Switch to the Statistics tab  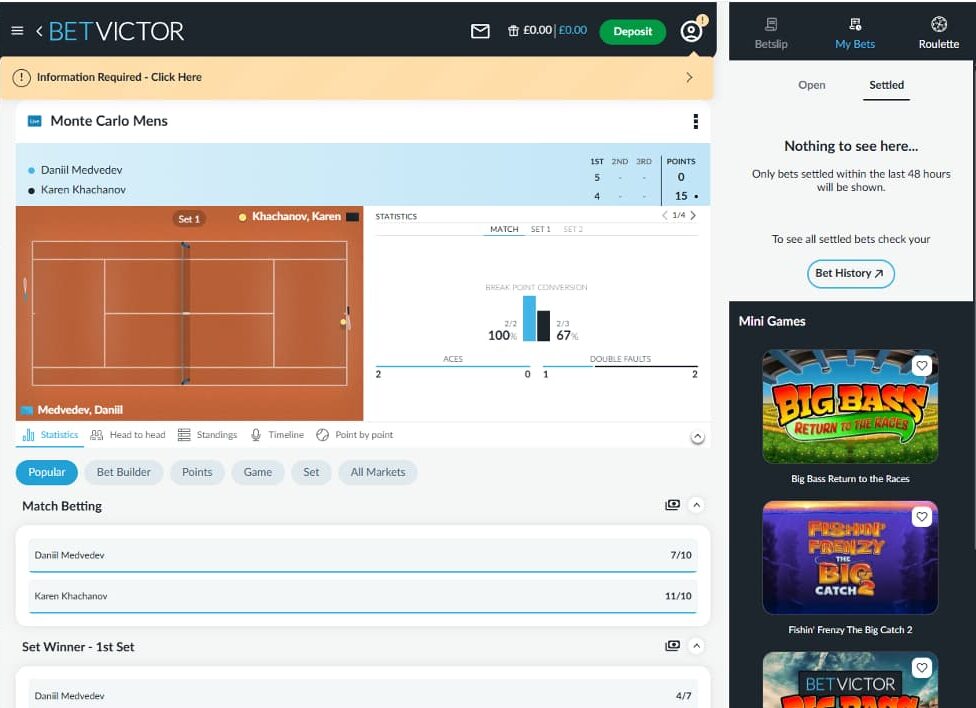50,435
